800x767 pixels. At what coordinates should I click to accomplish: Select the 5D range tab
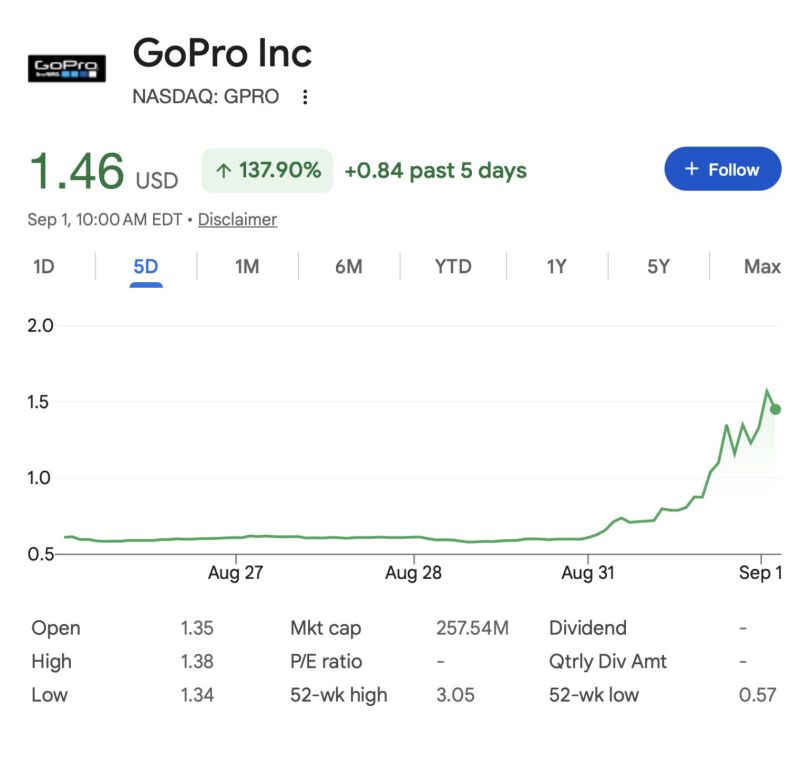pos(146,266)
